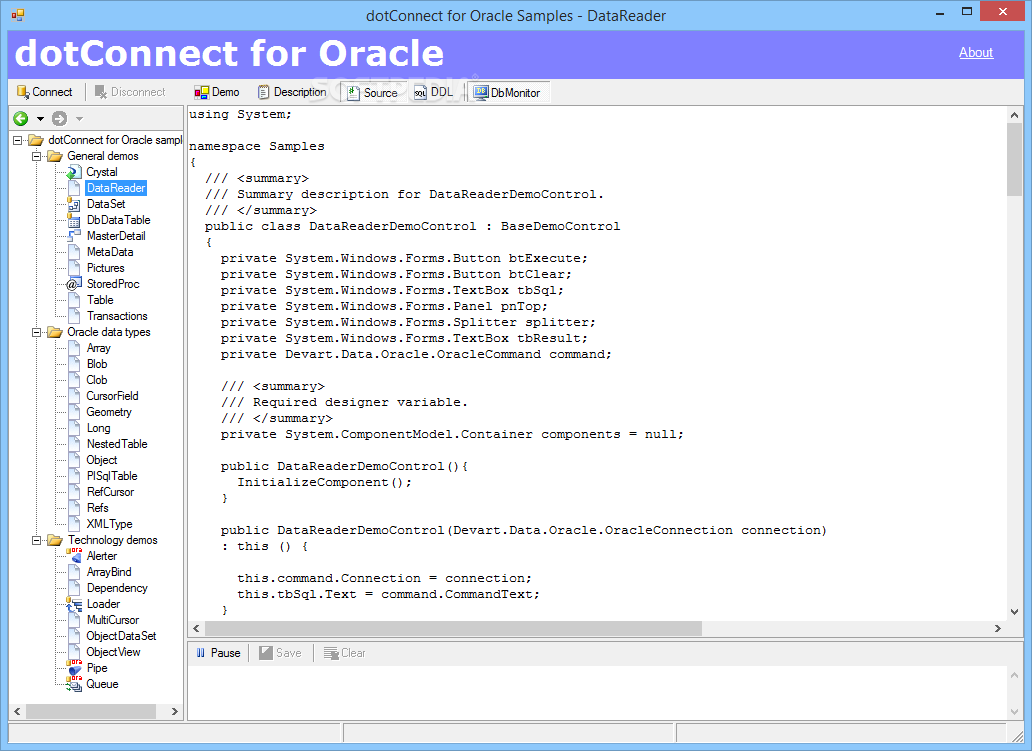The height and width of the screenshot is (751, 1032).
Task: Collapse the Technology demos tree node
Action: click(37, 540)
